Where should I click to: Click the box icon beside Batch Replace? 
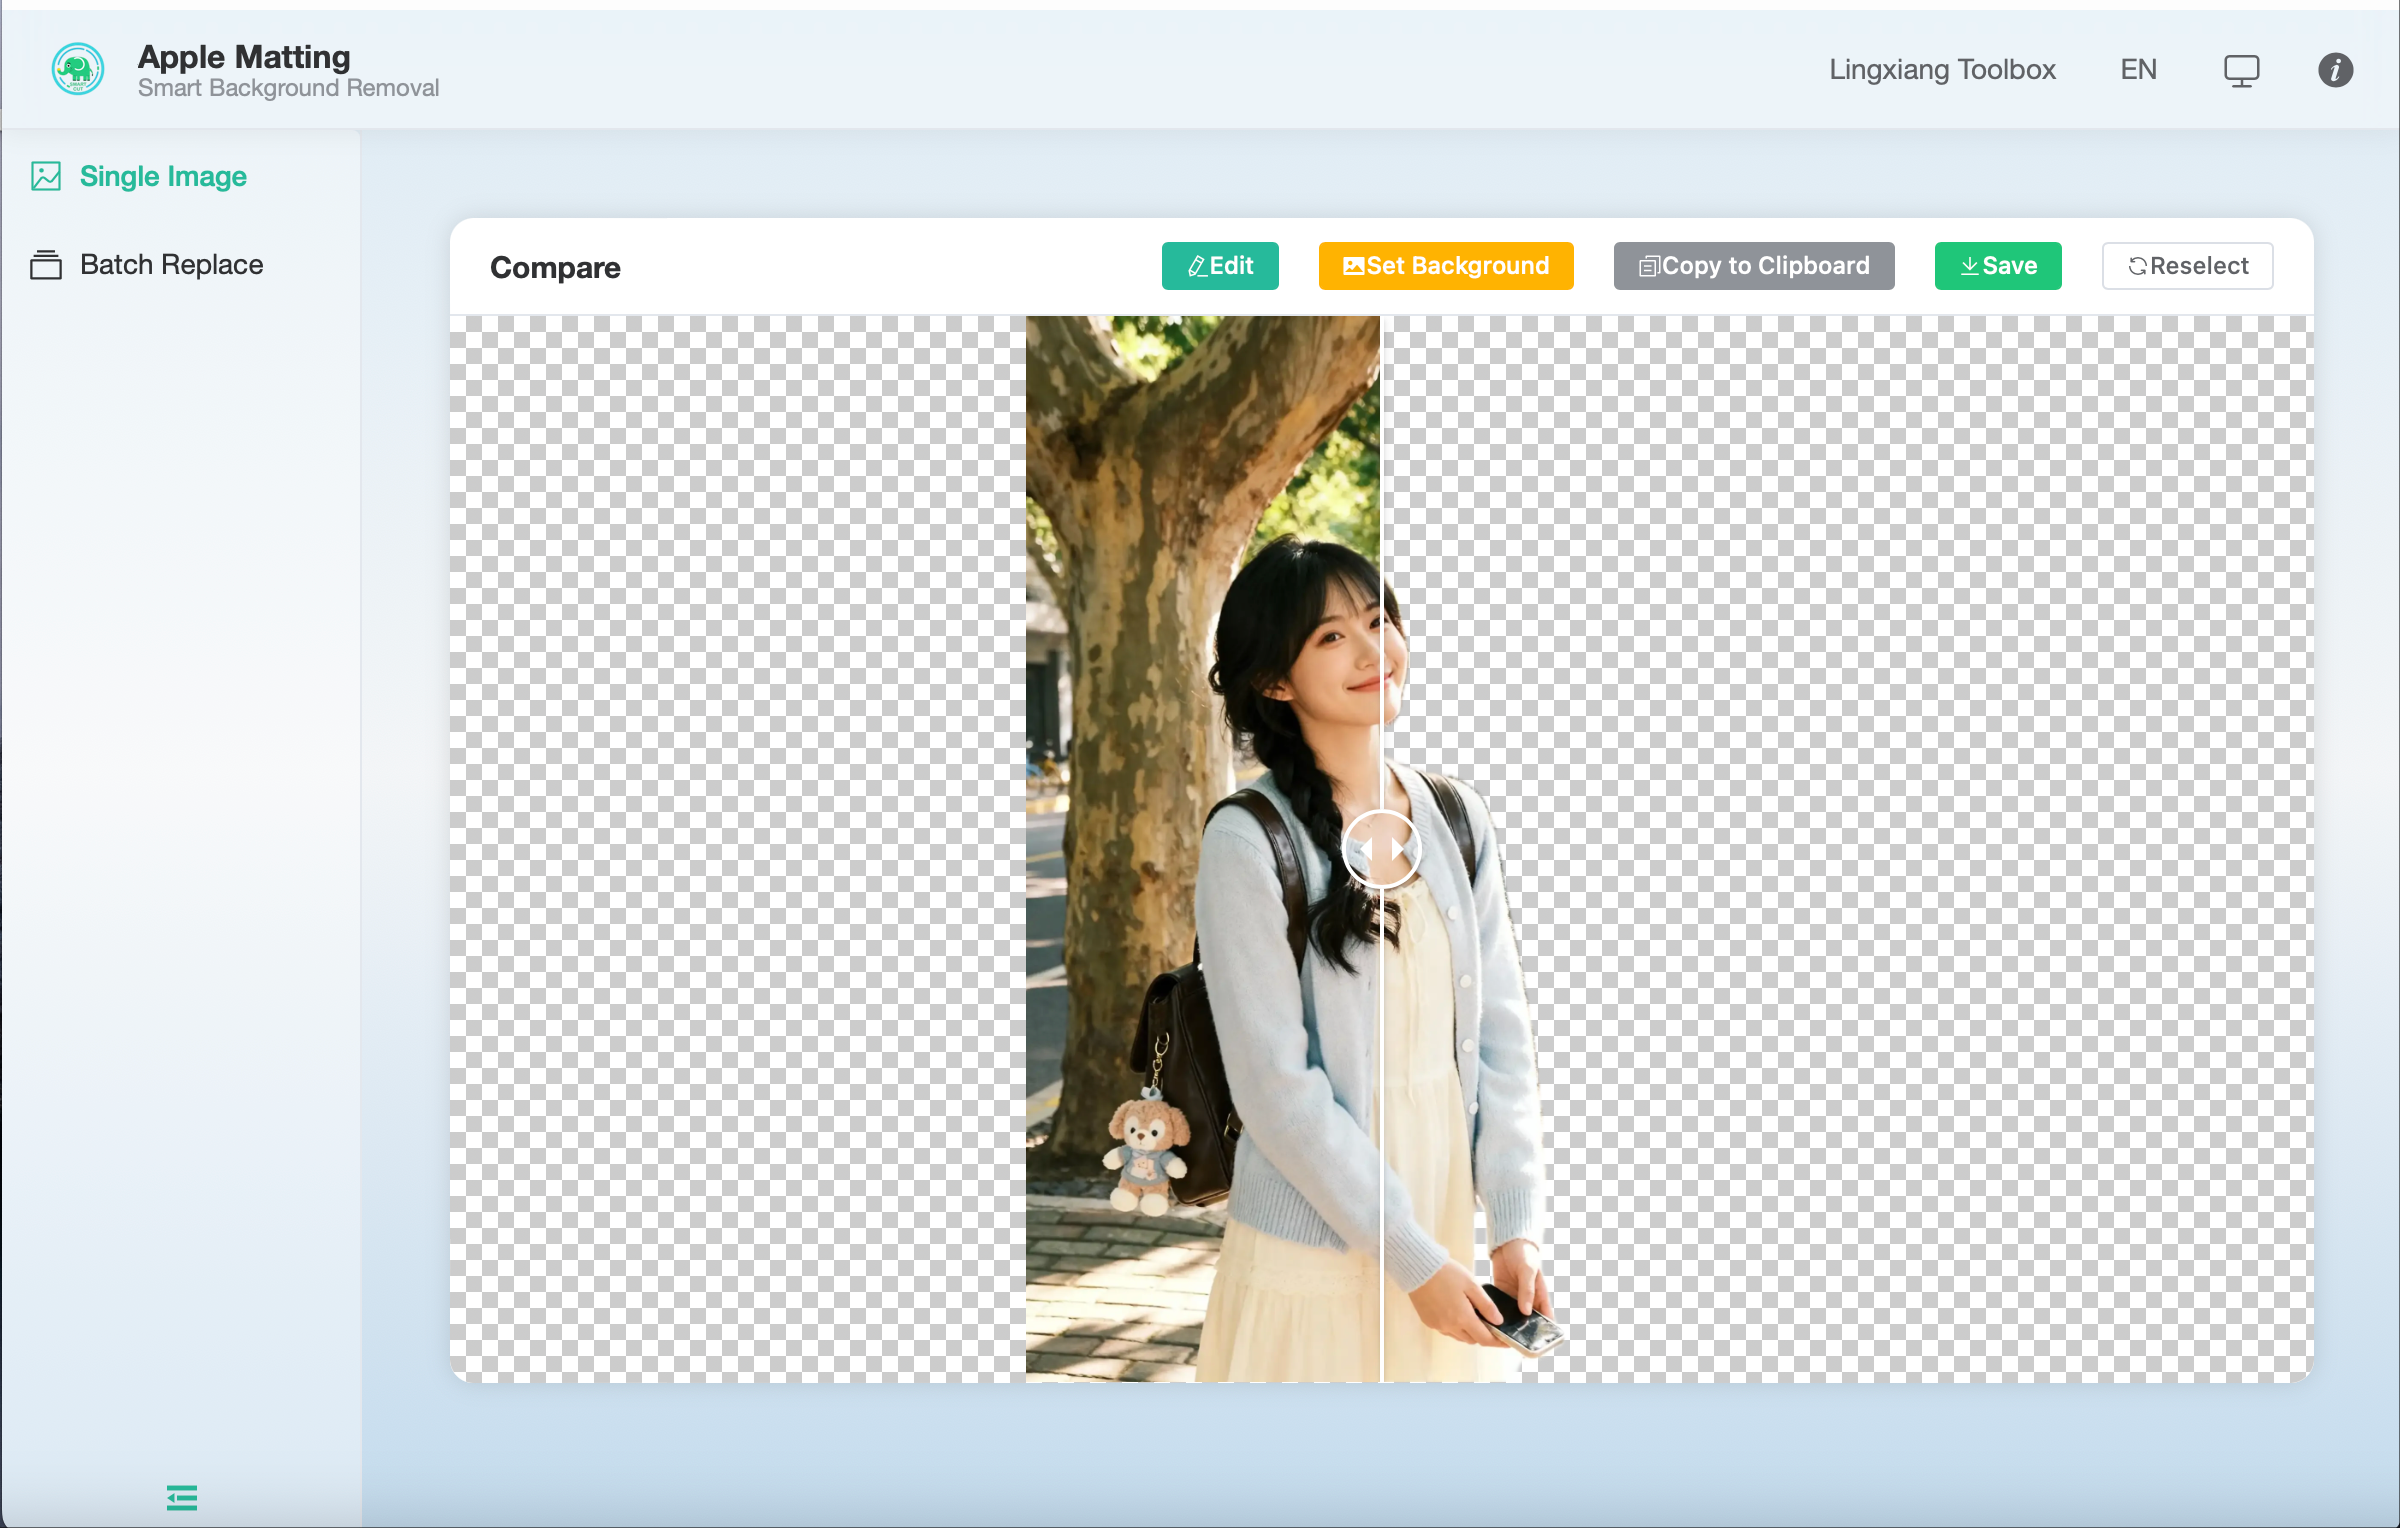[45, 265]
